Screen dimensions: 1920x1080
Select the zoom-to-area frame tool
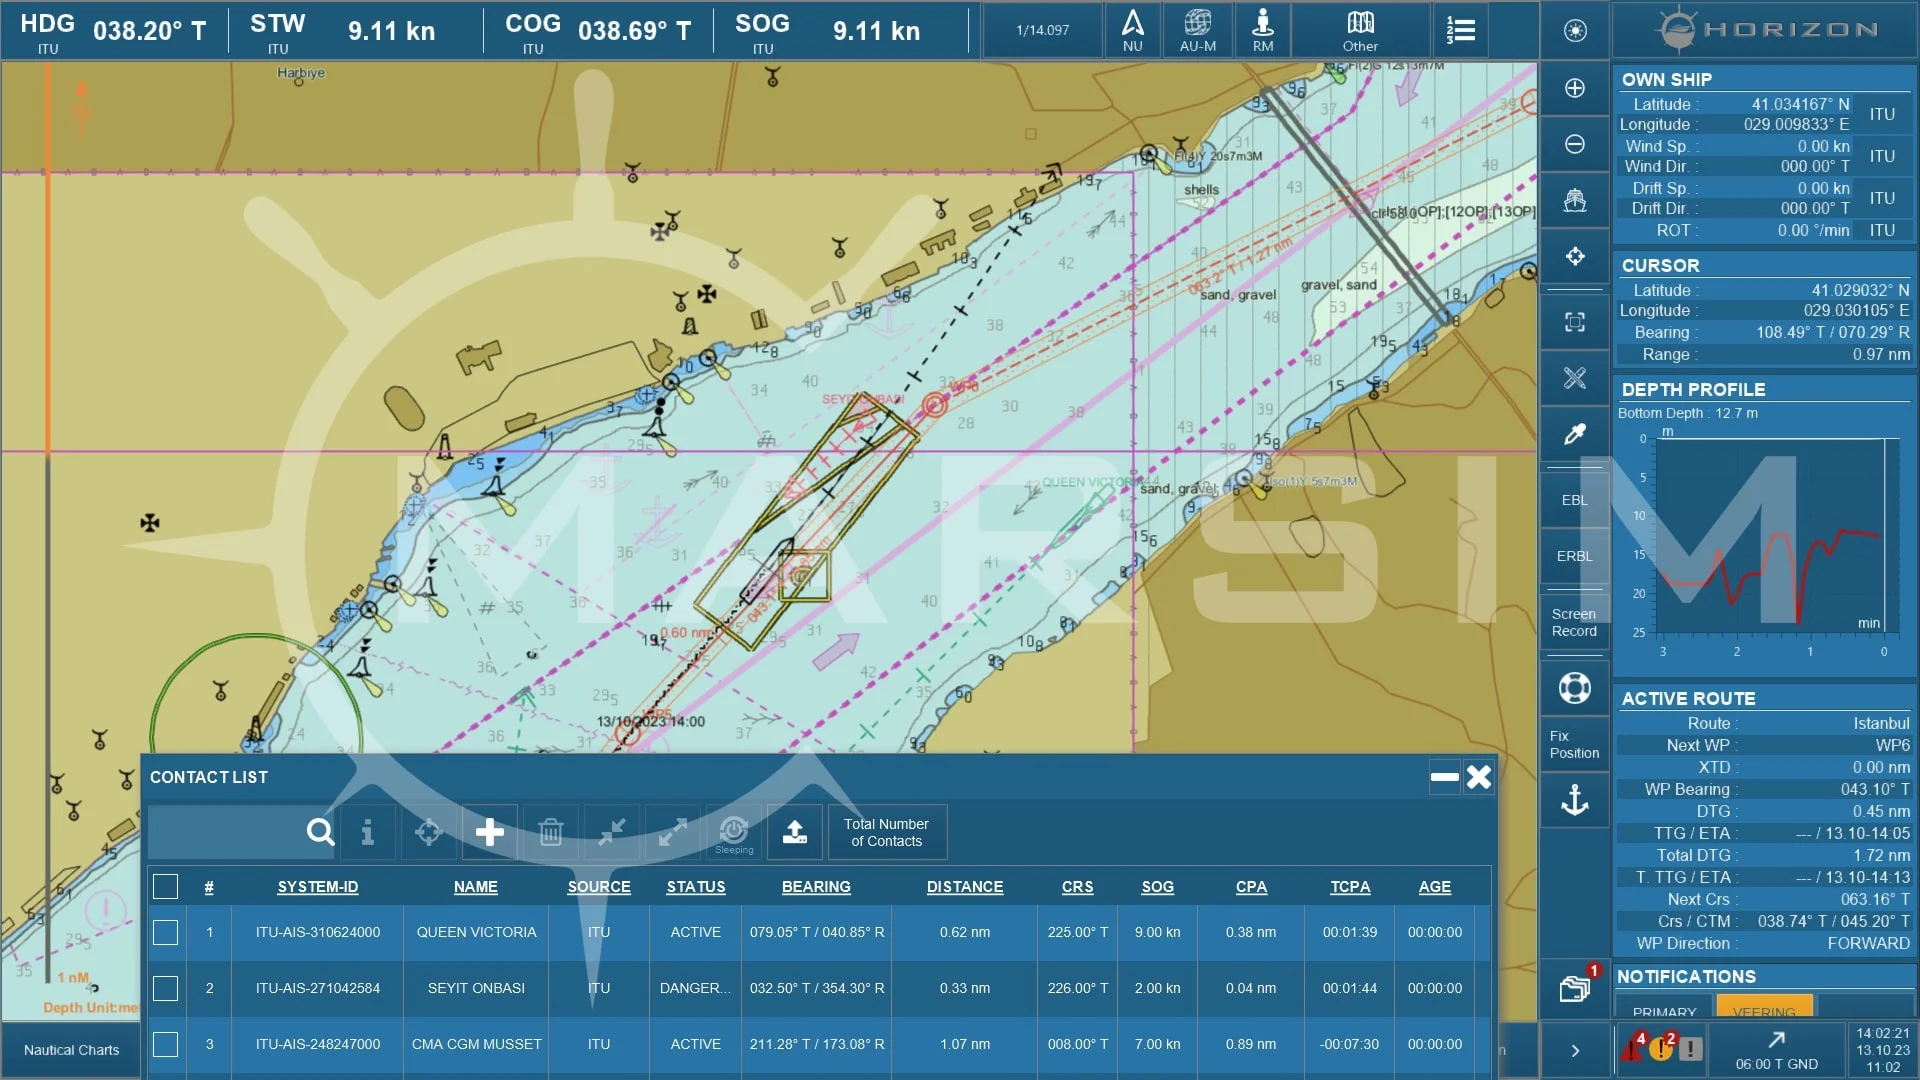[x=1575, y=321]
